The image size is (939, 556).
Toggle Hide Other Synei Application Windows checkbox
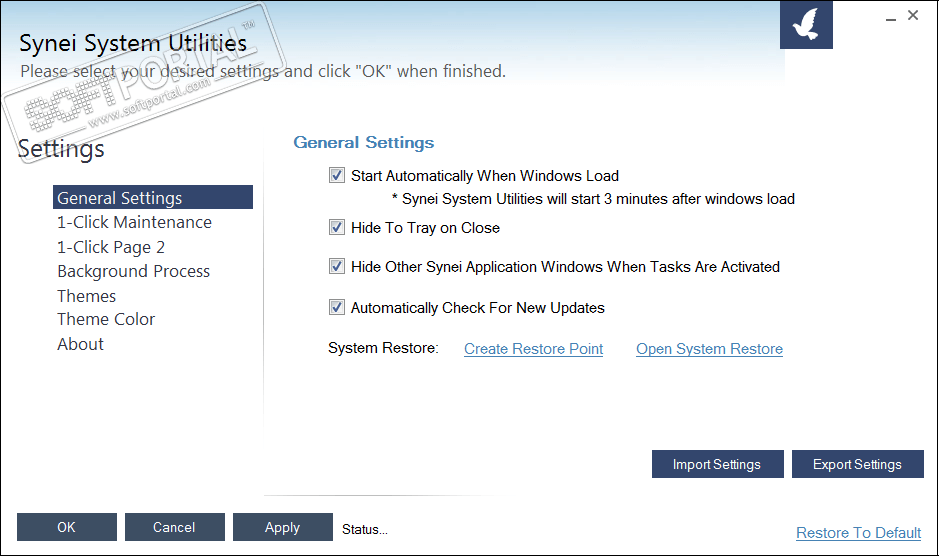tap(337, 266)
